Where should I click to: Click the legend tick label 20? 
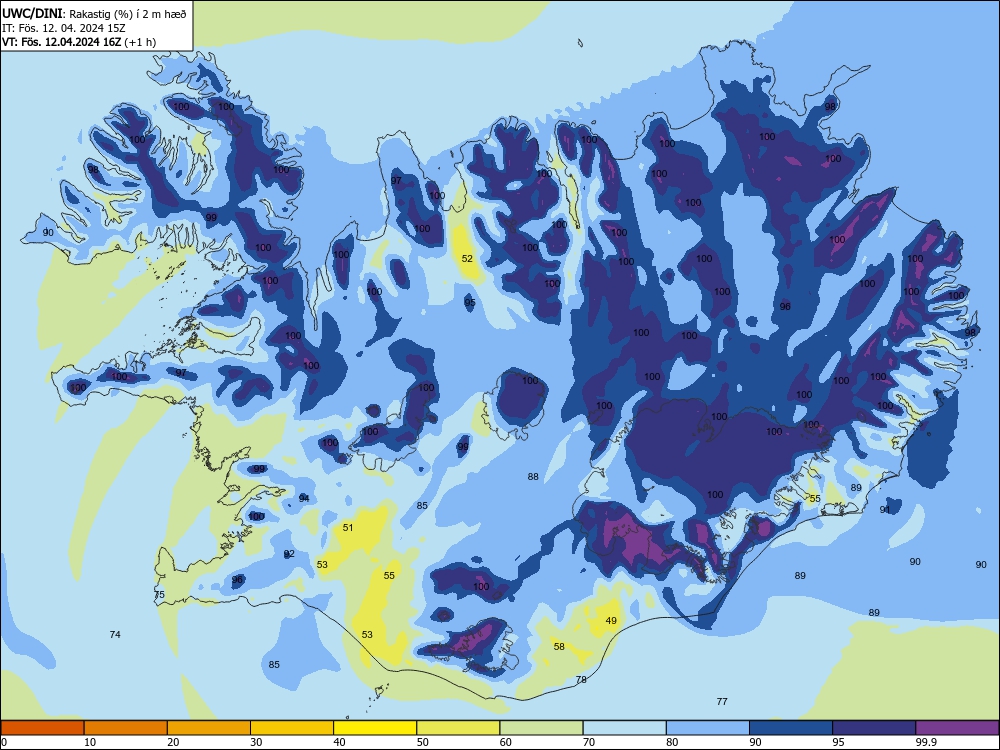pos(173,742)
